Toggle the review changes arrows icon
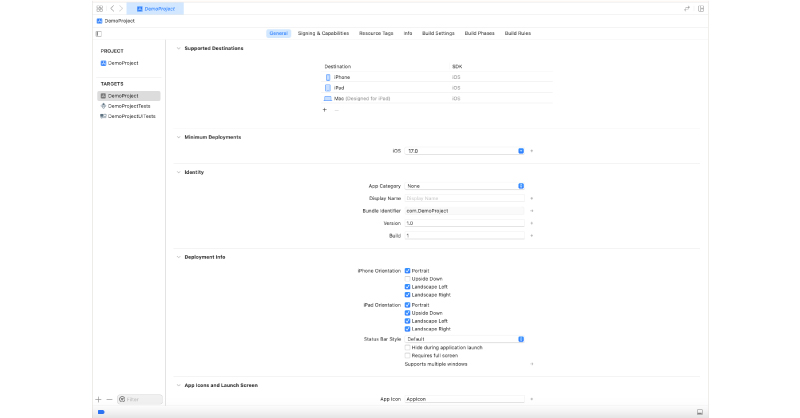The height and width of the screenshot is (418, 800). [x=687, y=9]
